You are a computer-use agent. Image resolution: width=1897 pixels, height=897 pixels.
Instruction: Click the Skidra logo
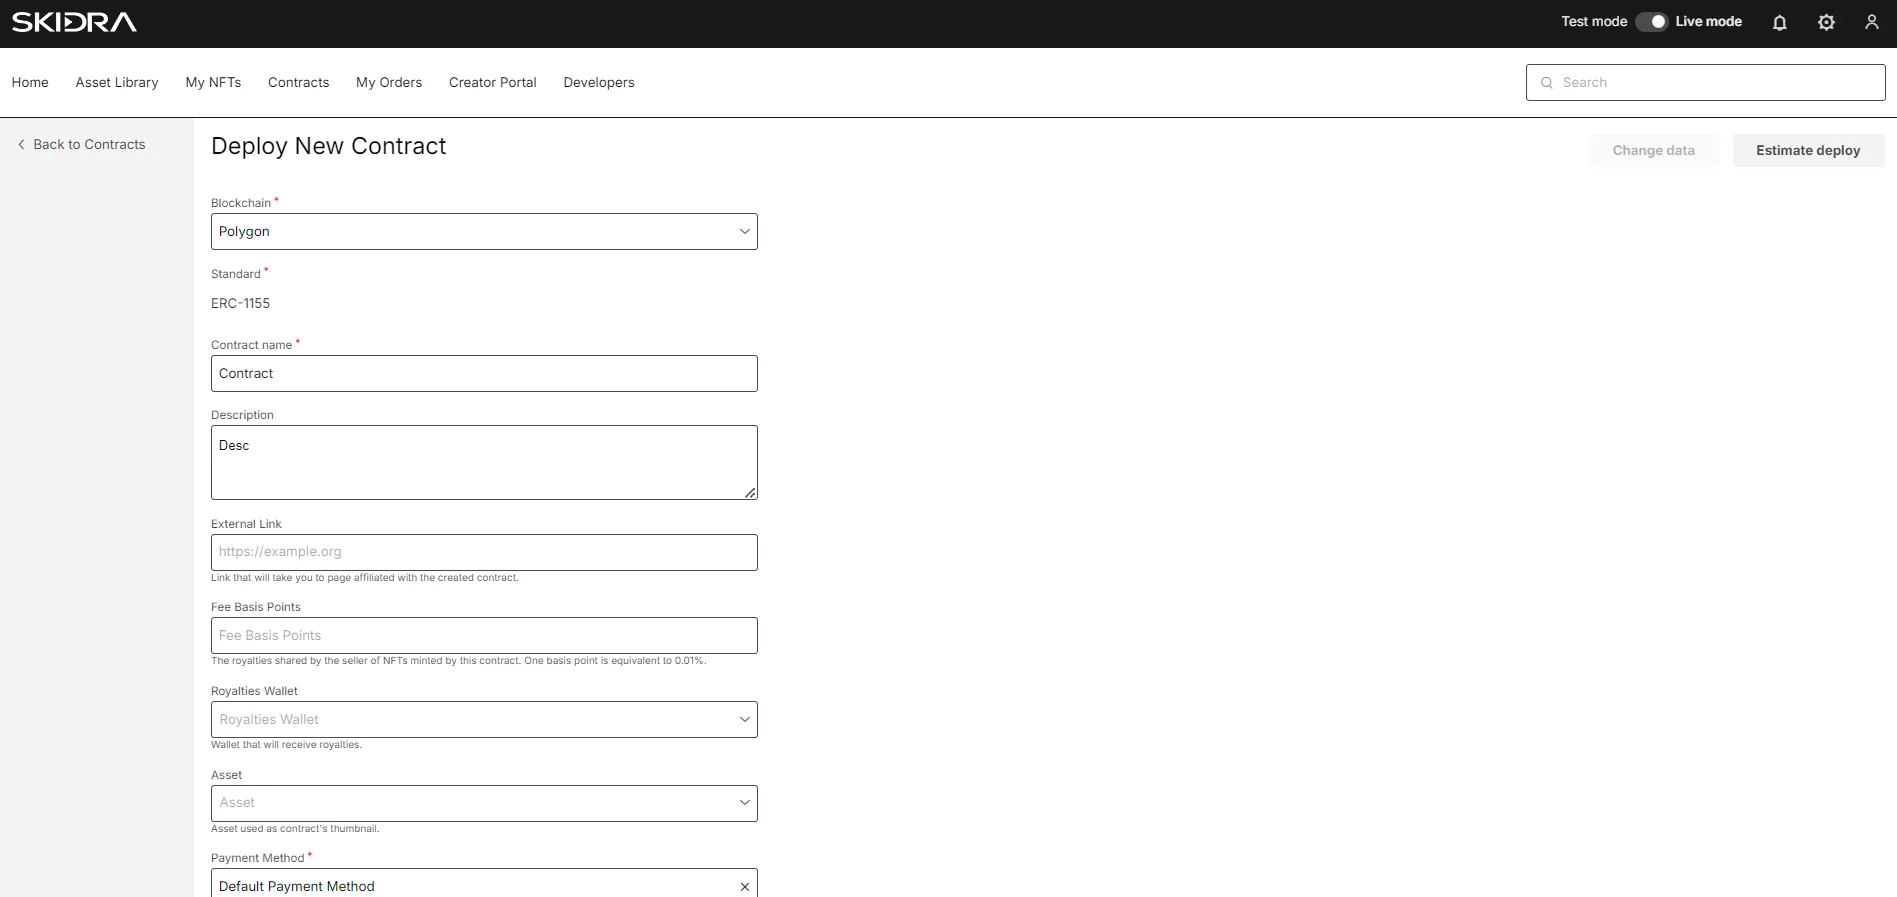[74, 22]
